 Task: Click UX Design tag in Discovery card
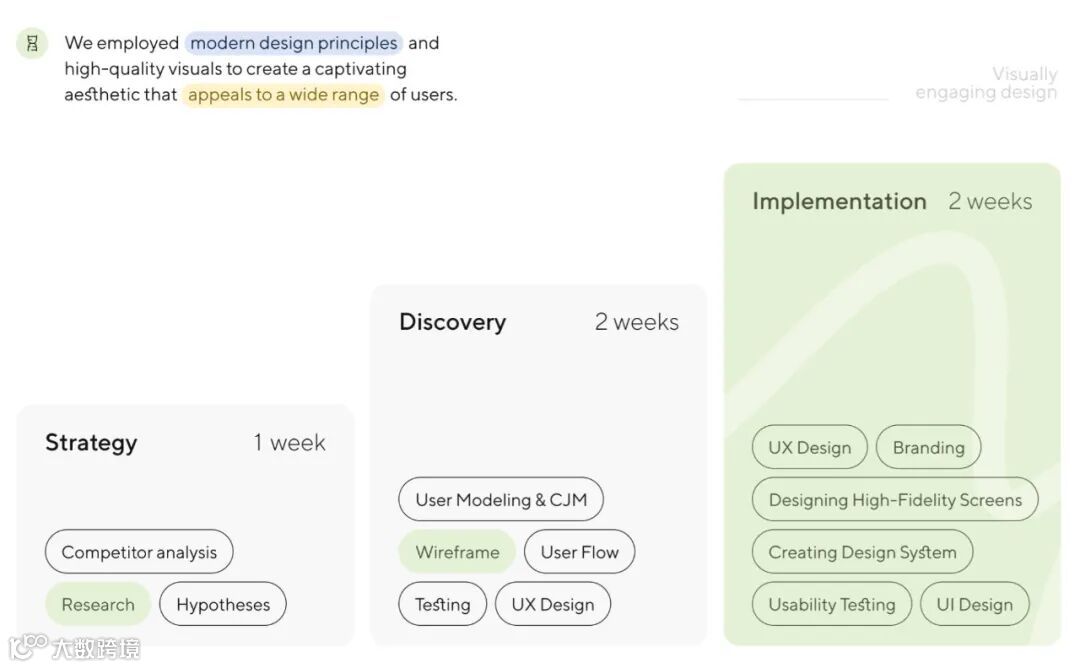tap(553, 604)
